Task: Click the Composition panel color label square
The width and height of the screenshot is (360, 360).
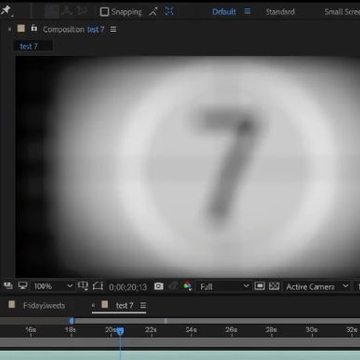Action: pos(21,29)
